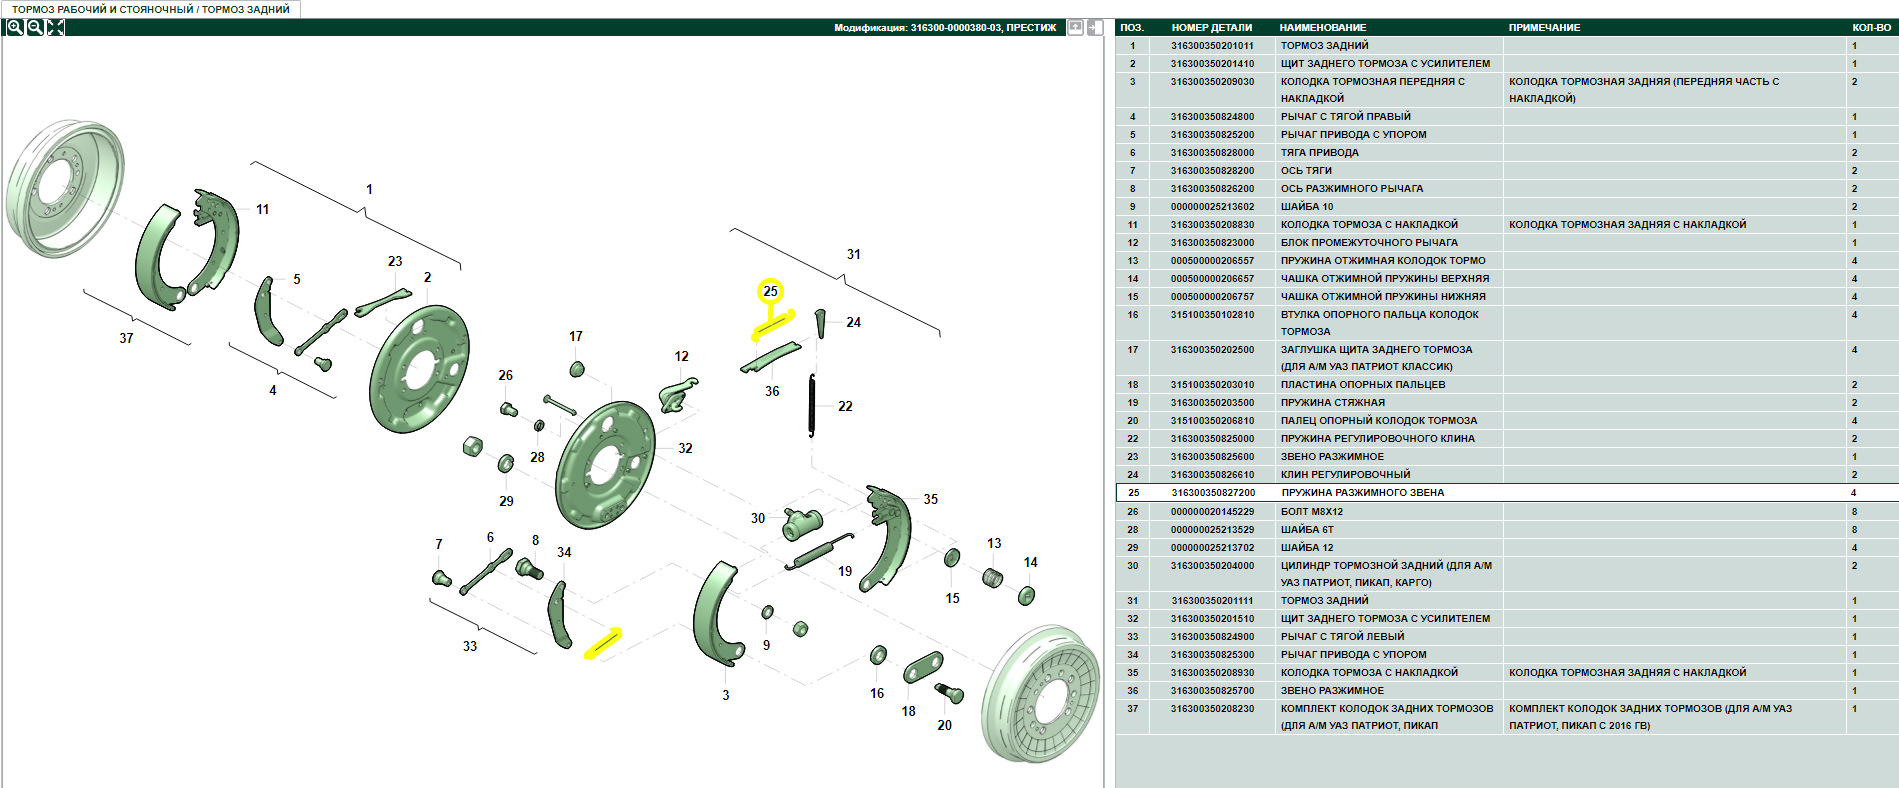
Task: Select the row РЫЧАГ С ТЯГОЙ ПРАВЫЙ
Action: 1507,116
